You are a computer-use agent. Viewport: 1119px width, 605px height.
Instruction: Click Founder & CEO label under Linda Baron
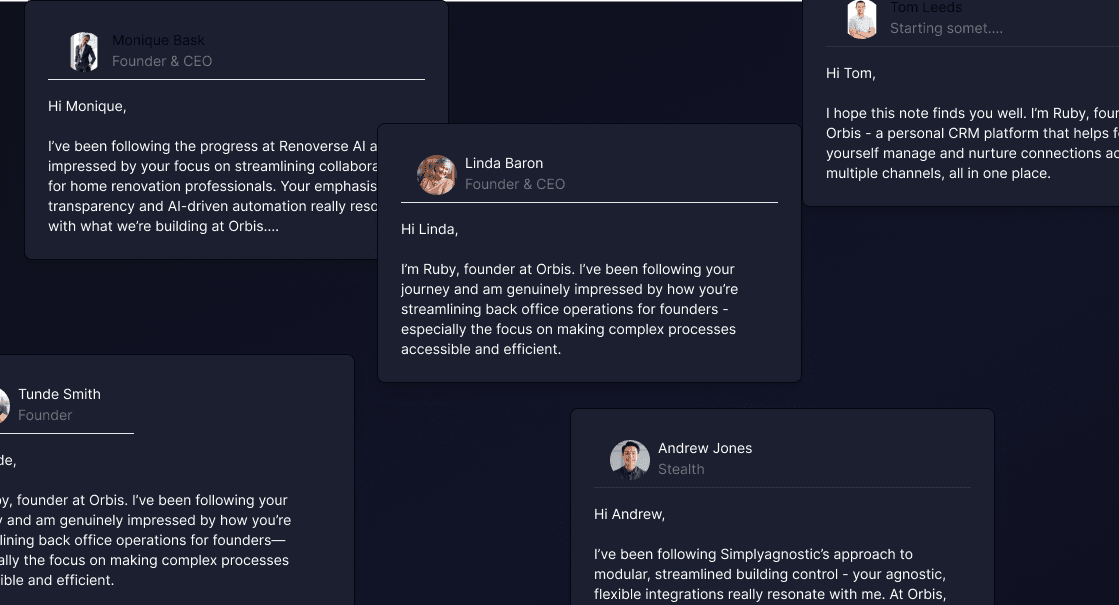(515, 184)
